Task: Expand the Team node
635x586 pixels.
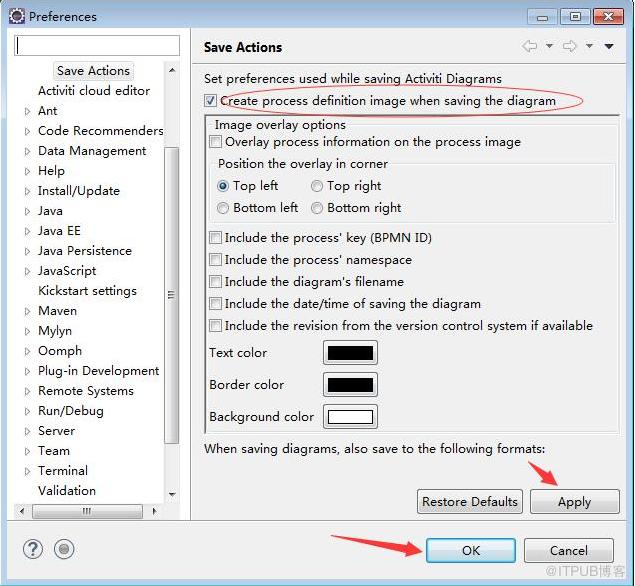Action: [27, 451]
